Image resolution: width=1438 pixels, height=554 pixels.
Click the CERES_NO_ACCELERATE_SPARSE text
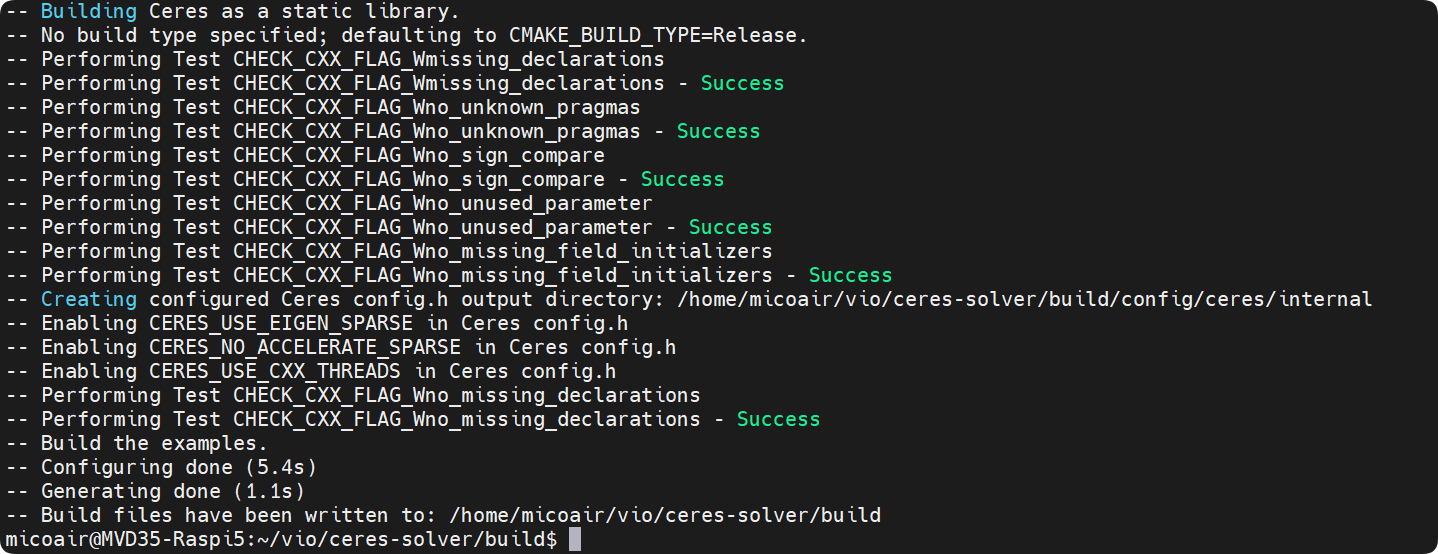305,347
